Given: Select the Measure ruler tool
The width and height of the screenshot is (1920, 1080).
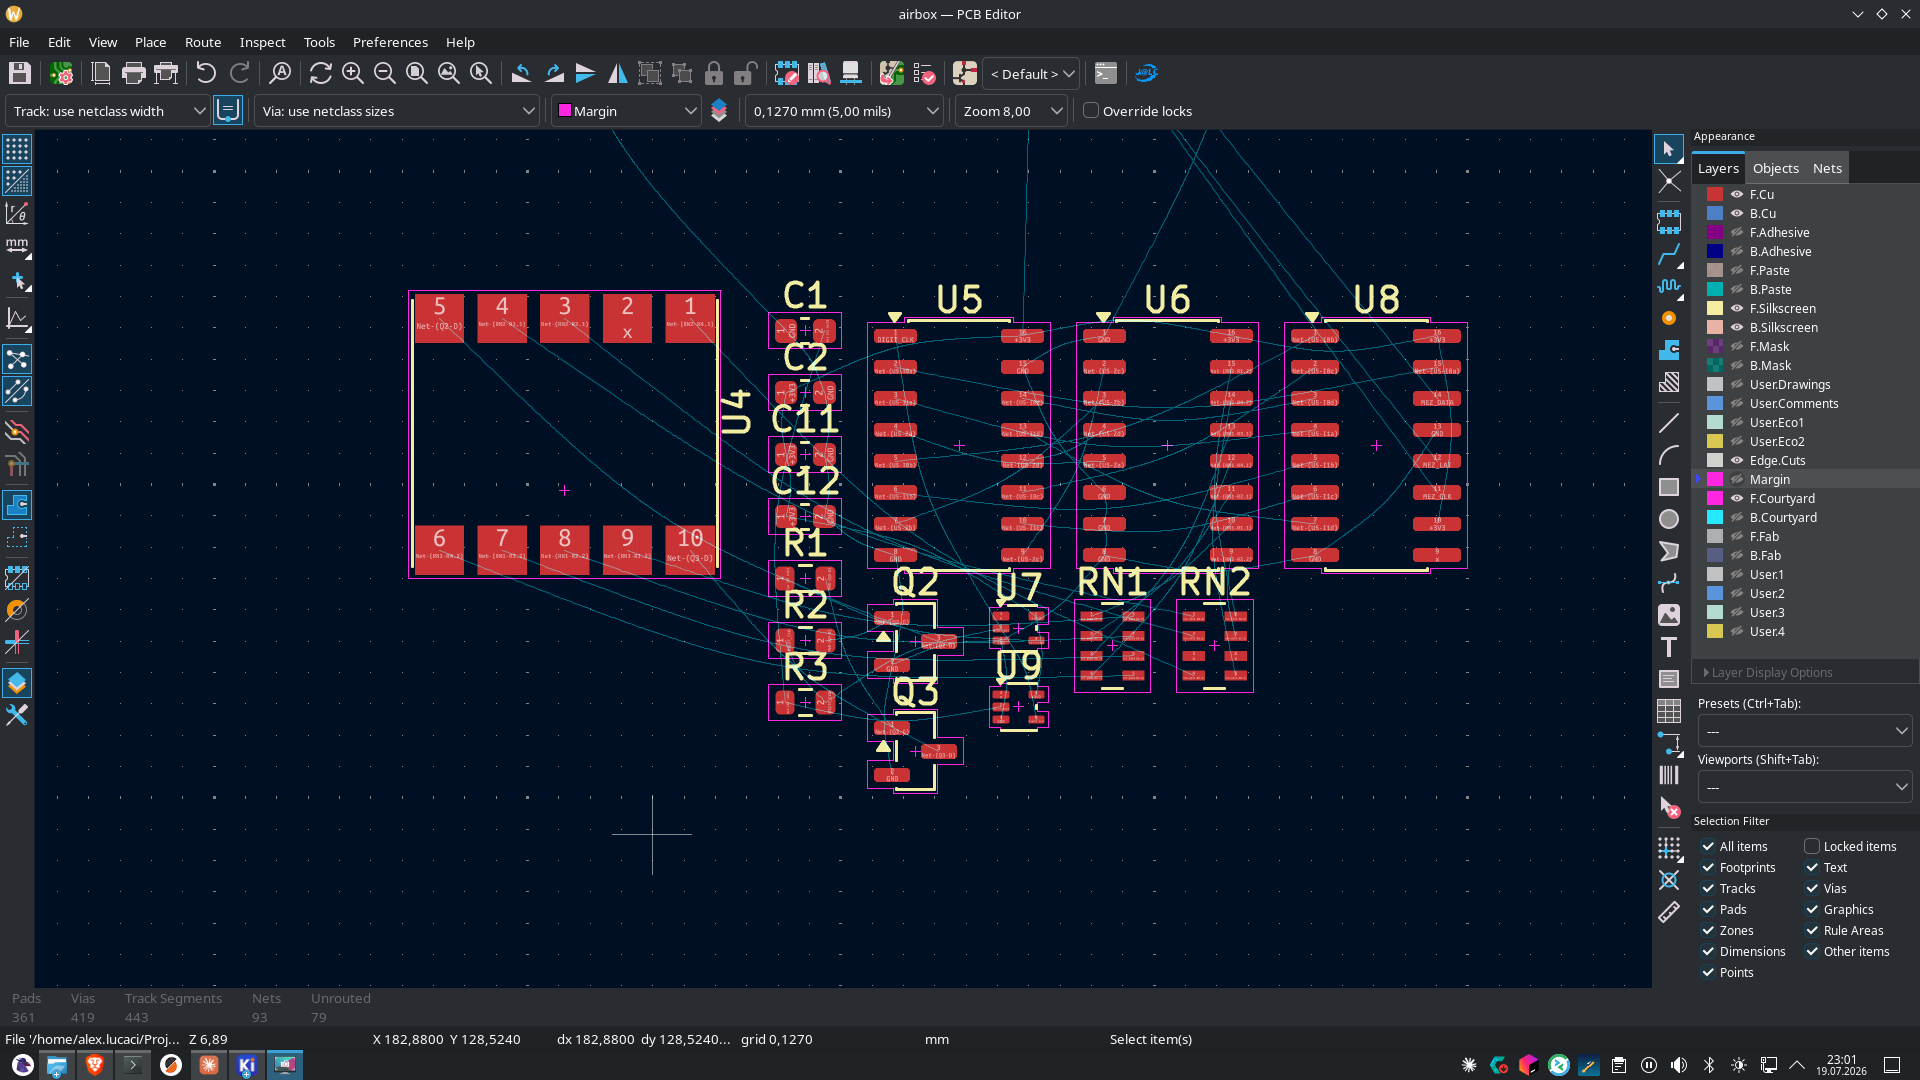Looking at the screenshot, I should point(1669,912).
